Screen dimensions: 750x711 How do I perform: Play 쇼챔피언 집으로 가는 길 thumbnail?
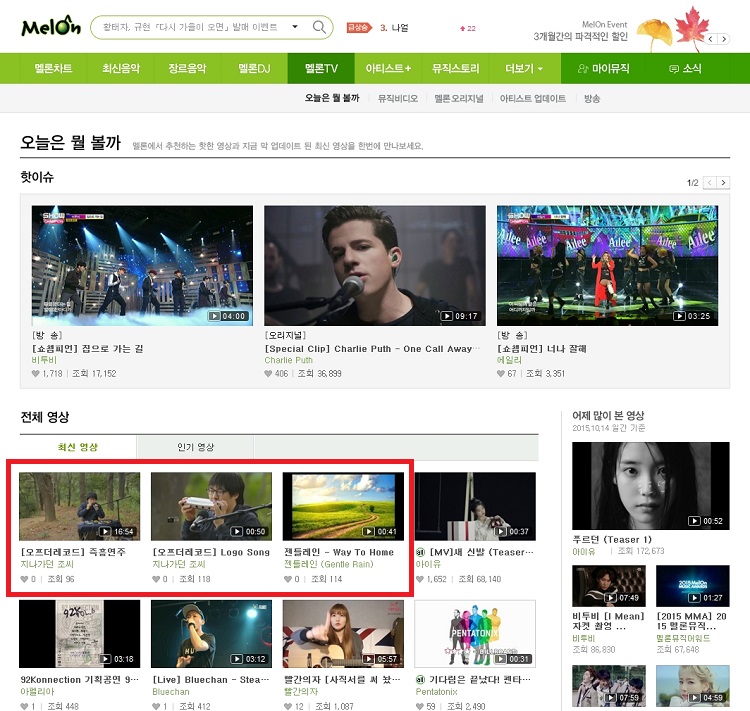[x=142, y=266]
